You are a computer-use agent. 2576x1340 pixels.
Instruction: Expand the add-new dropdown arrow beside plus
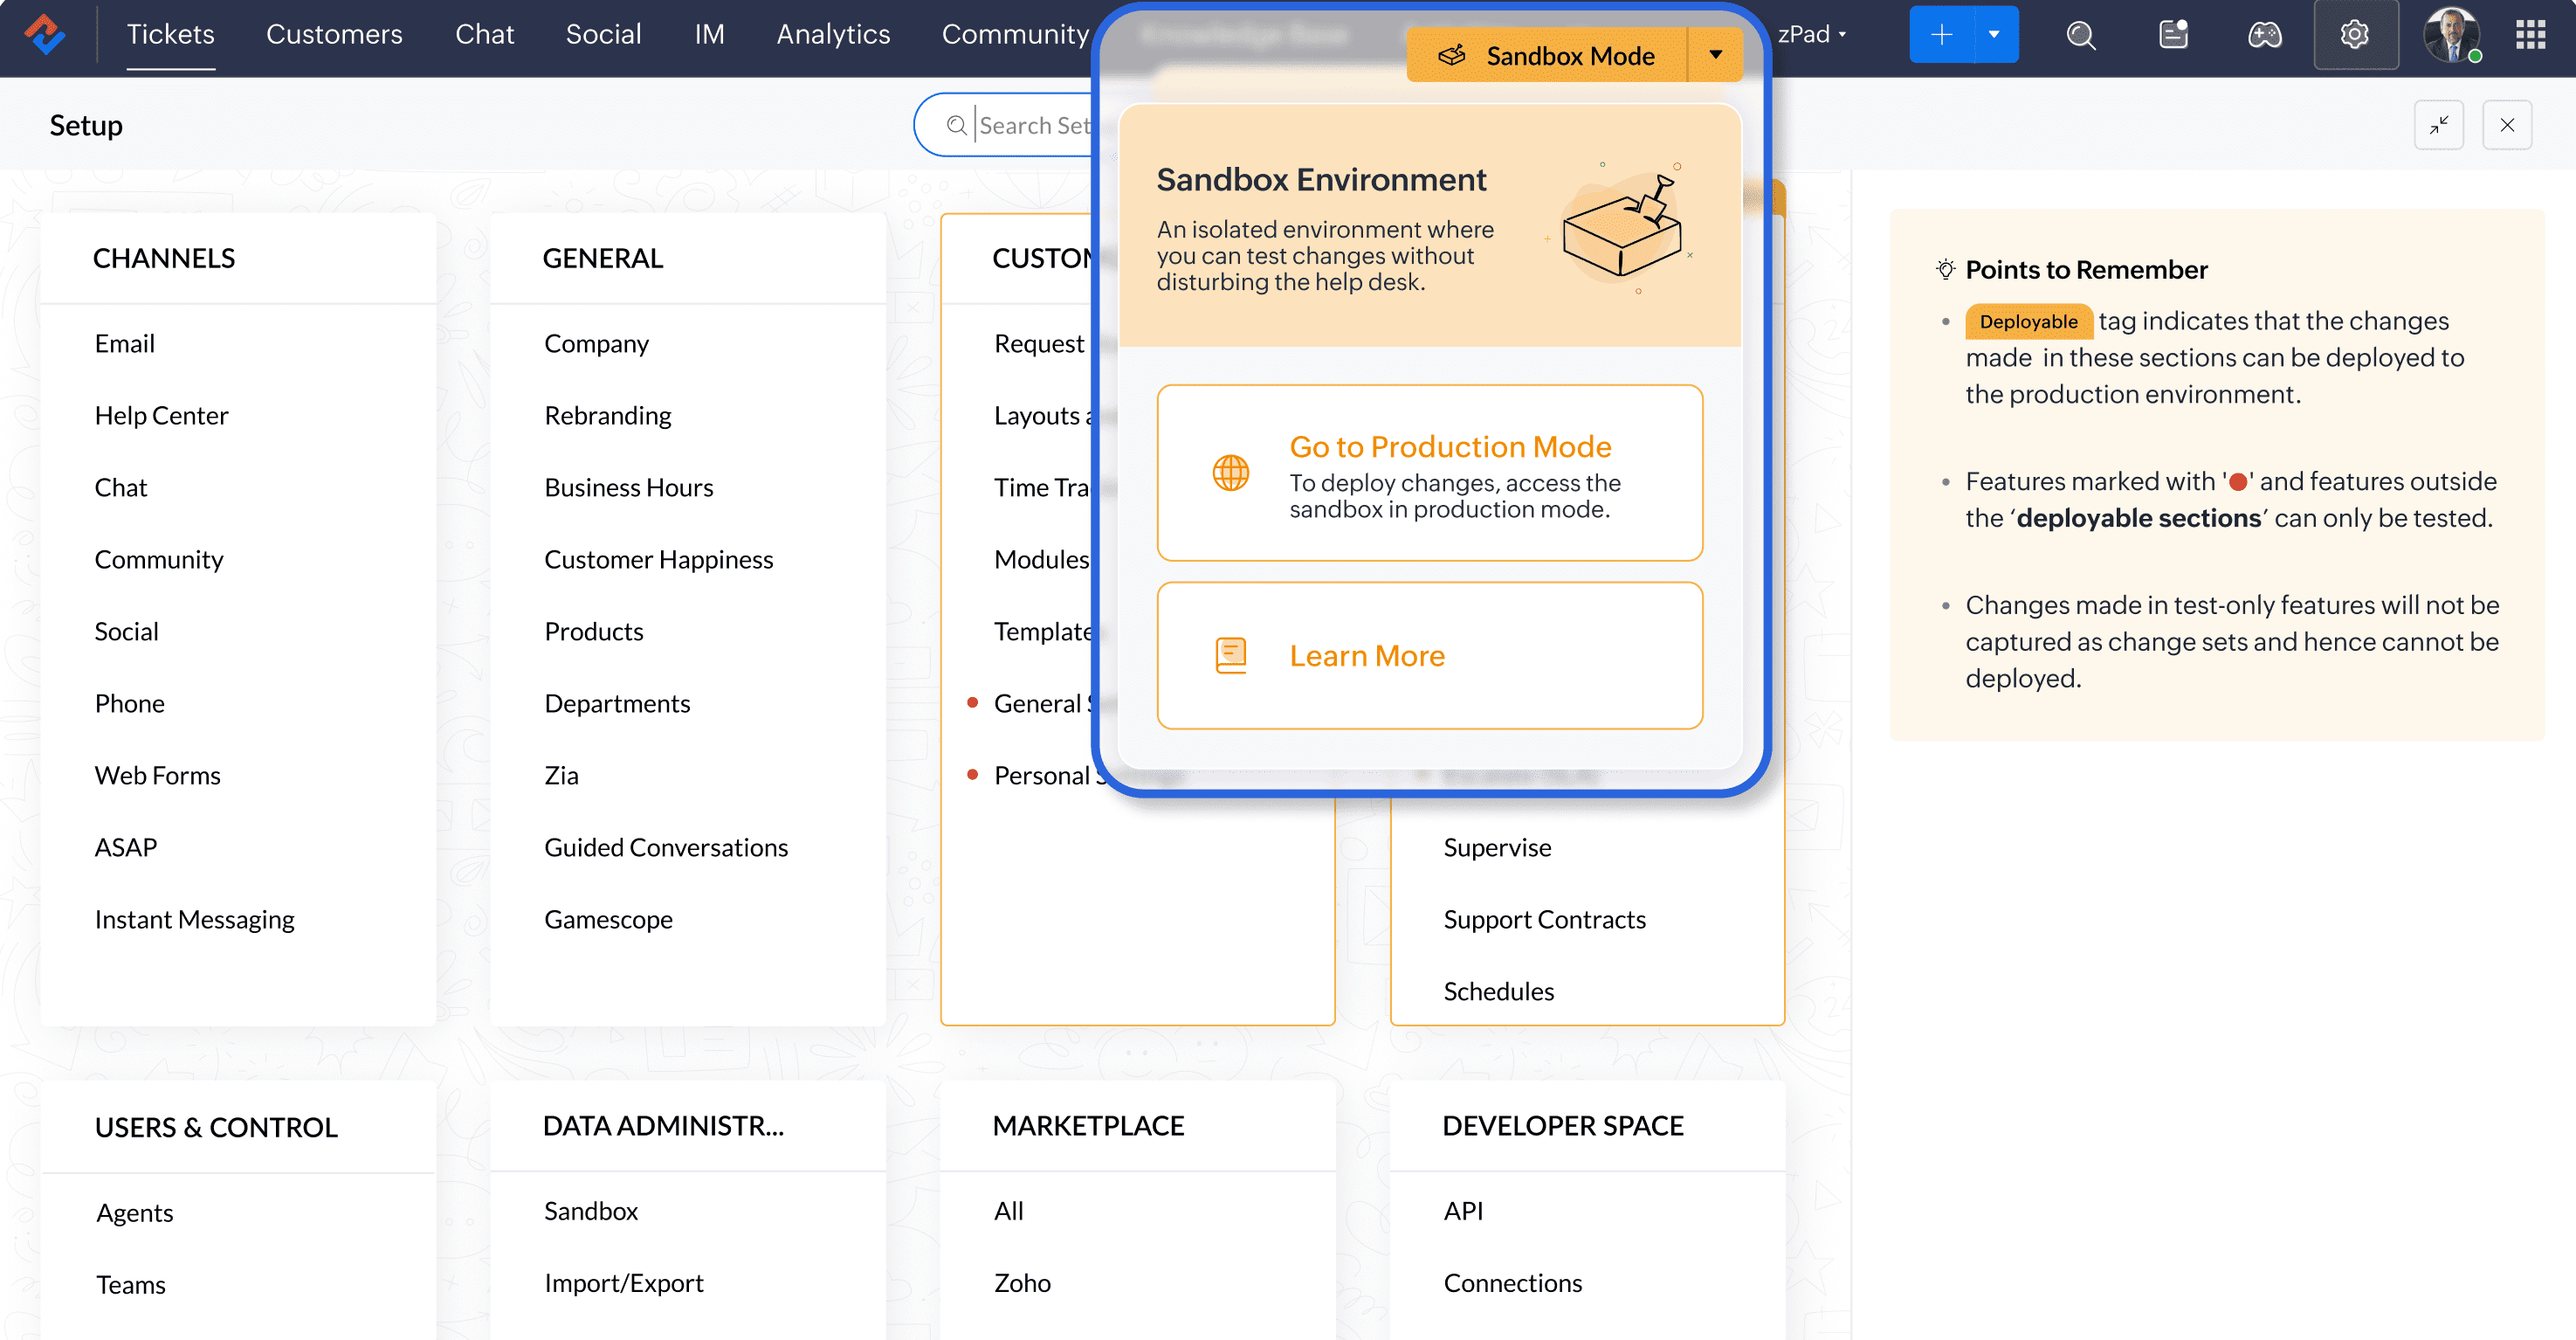(x=1994, y=35)
